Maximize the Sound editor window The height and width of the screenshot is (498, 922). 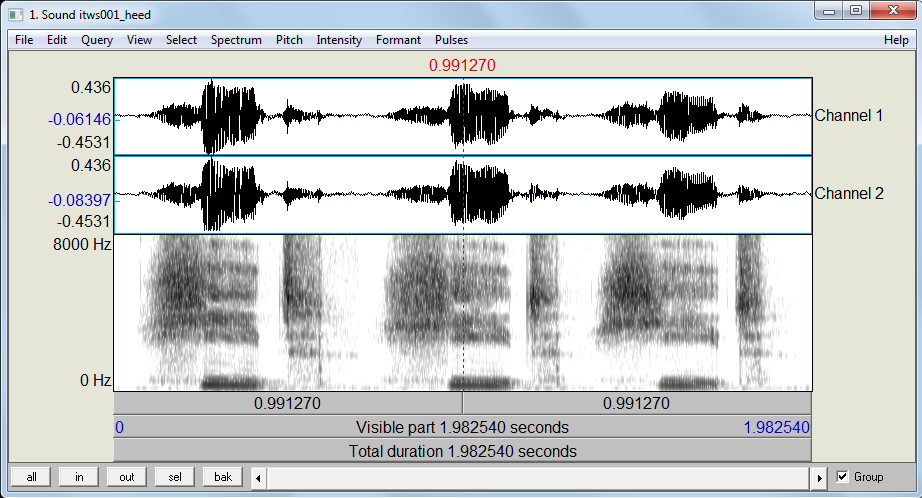click(x=856, y=11)
